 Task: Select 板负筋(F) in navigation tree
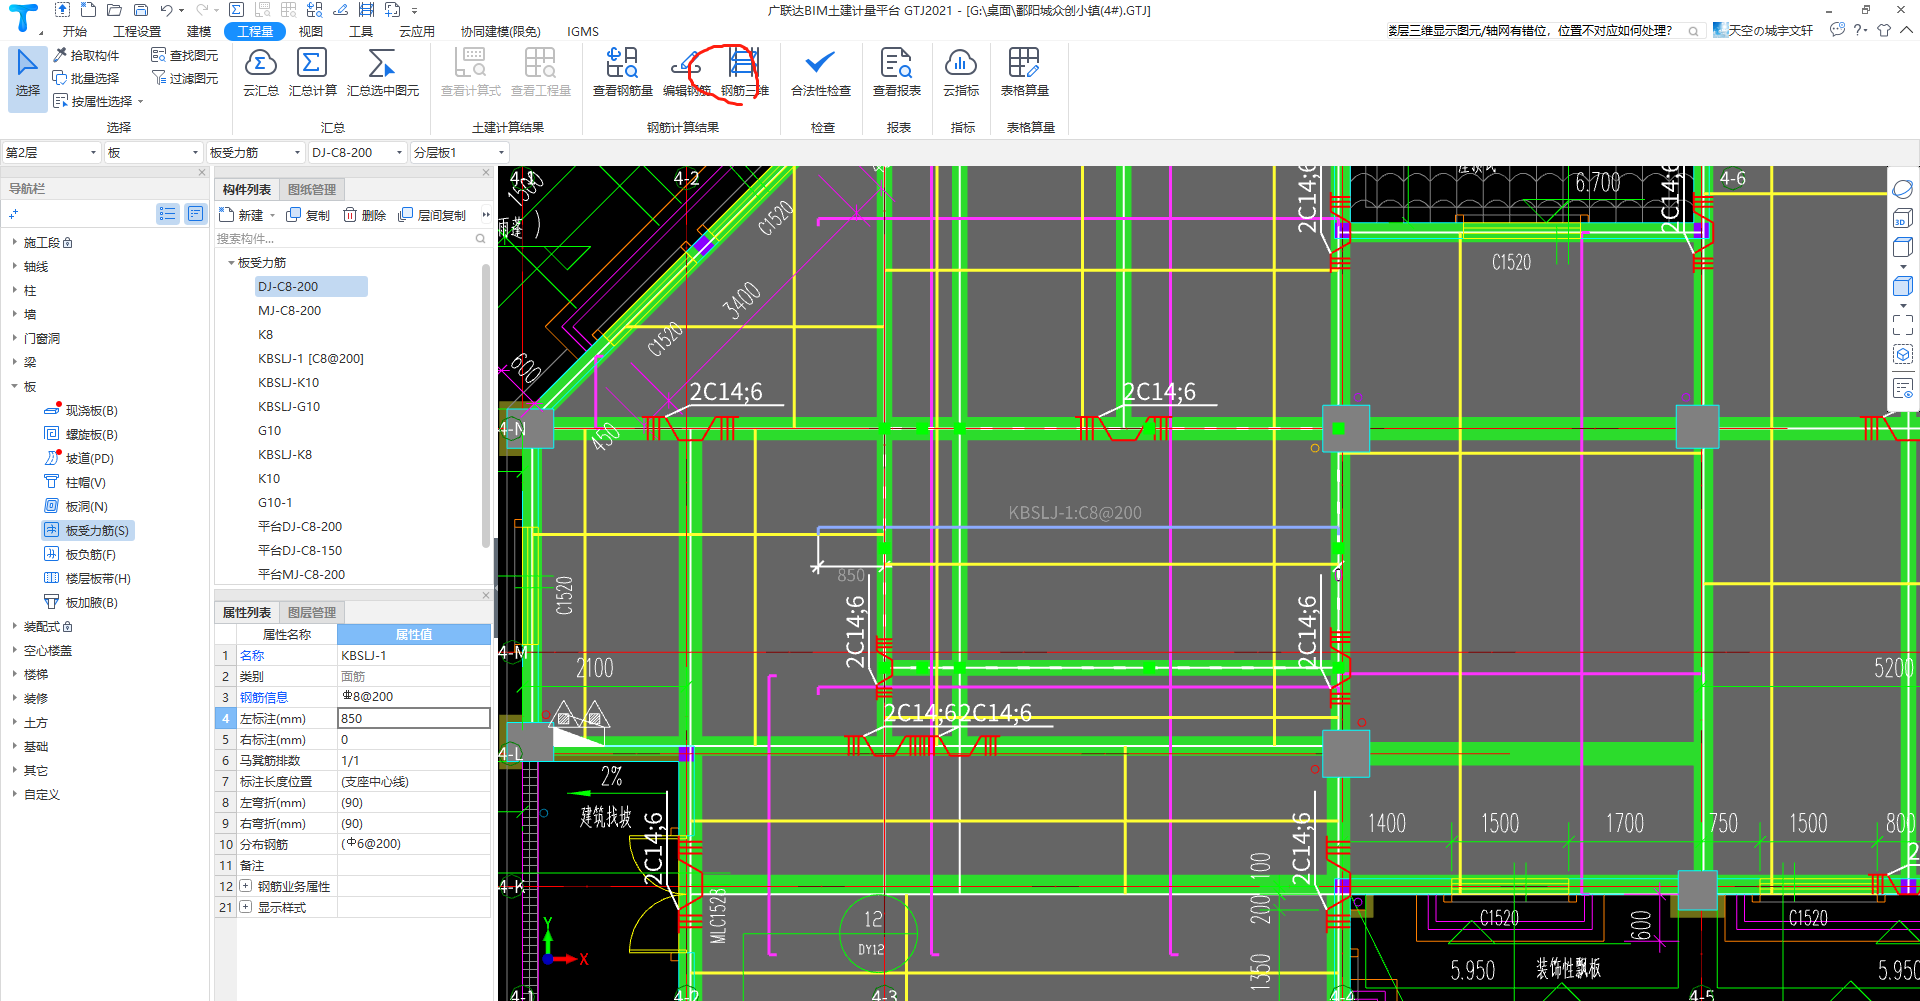80,555
